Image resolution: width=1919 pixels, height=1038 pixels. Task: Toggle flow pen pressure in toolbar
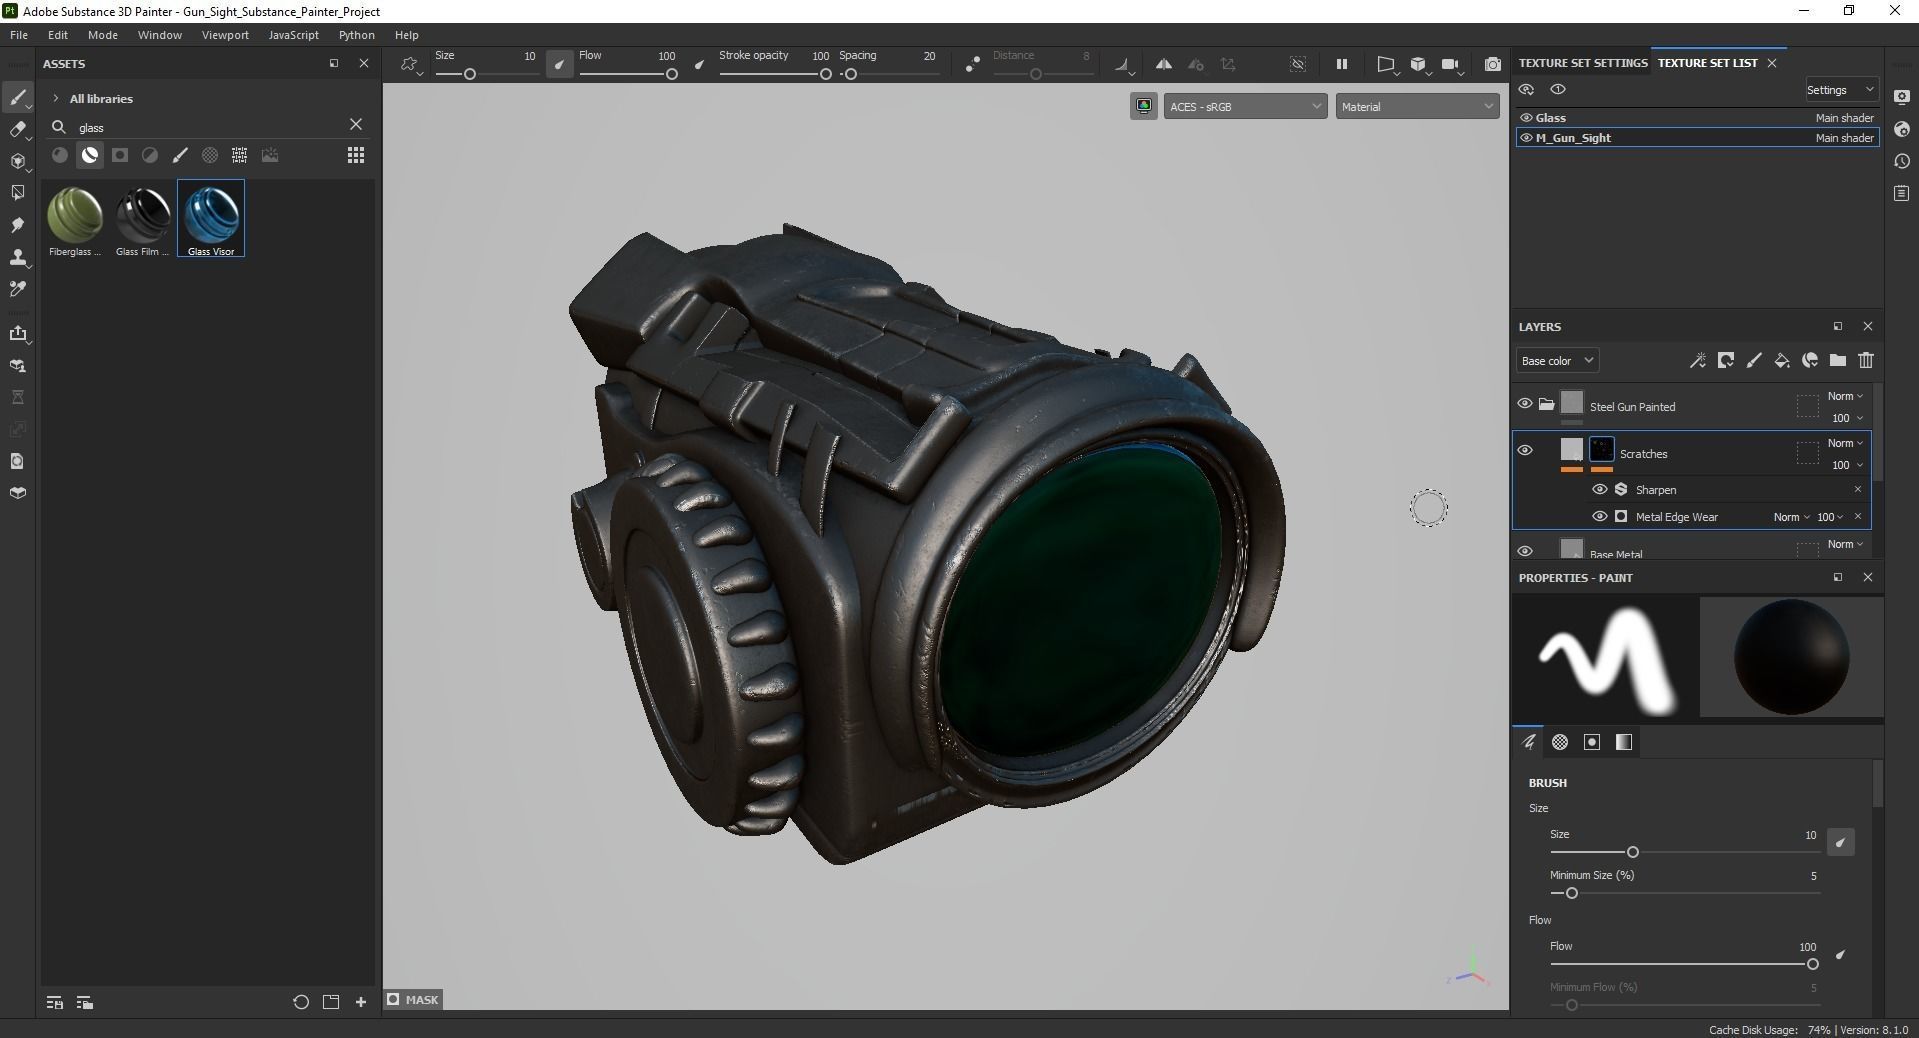click(700, 65)
